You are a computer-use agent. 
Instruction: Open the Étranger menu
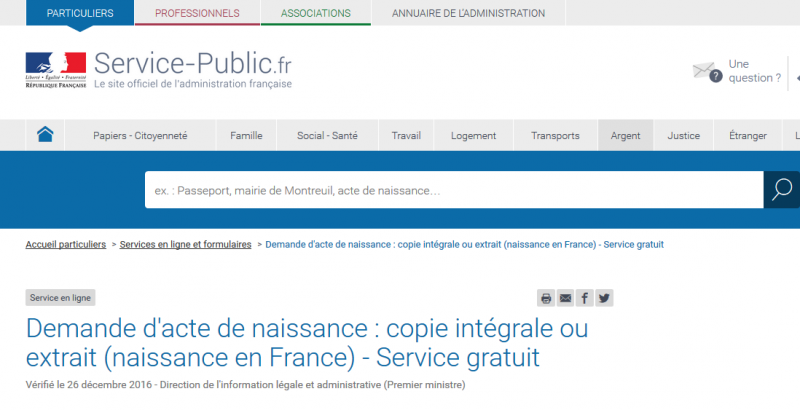pos(747,136)
